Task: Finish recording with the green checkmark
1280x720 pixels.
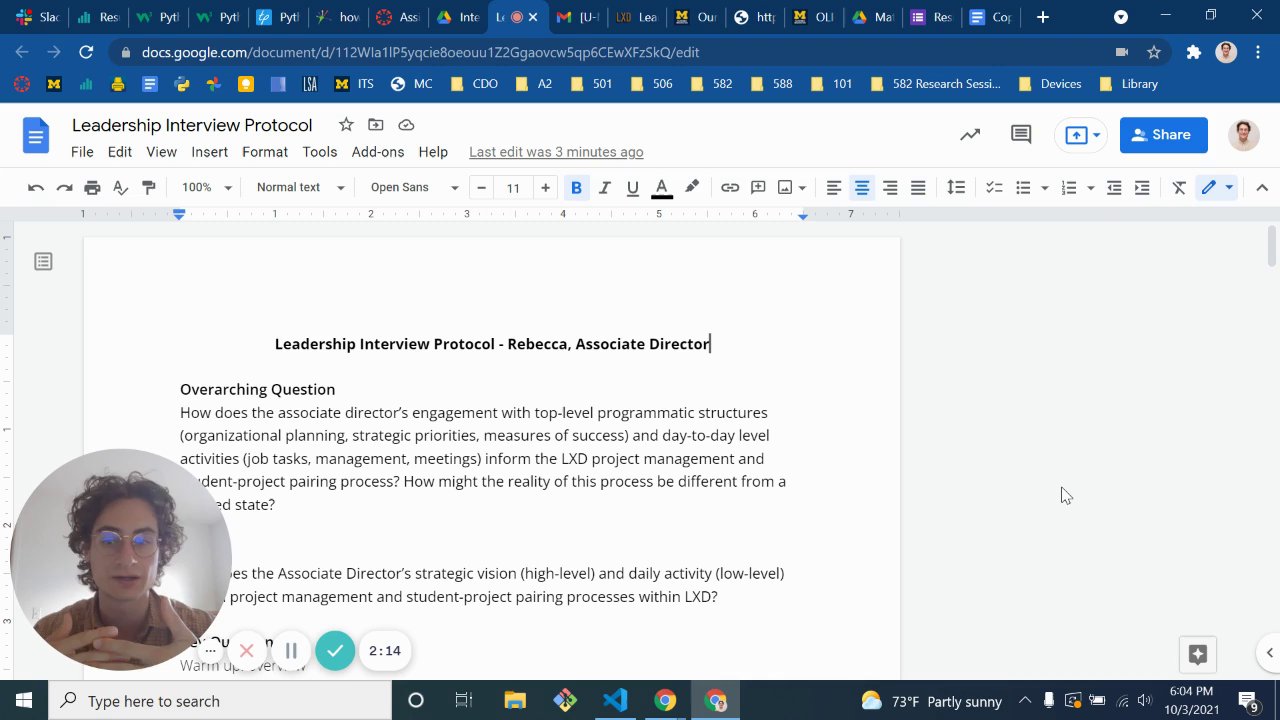Action: [335, 651]
